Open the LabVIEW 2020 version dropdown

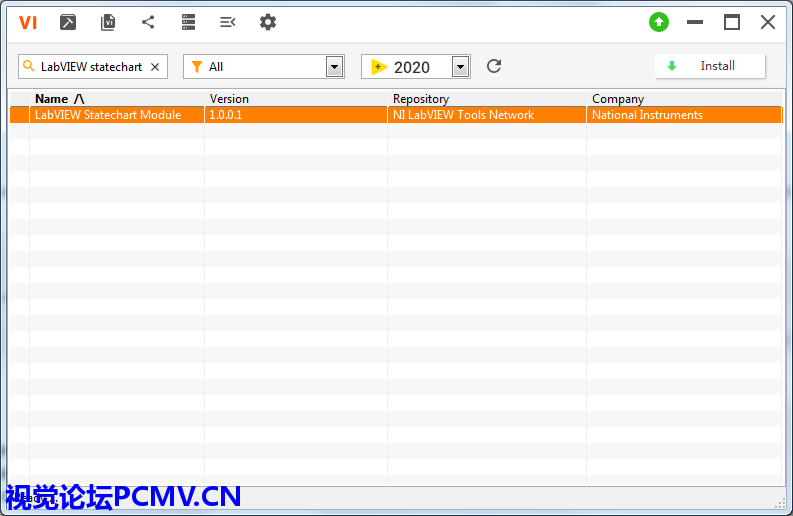point(460,67)
